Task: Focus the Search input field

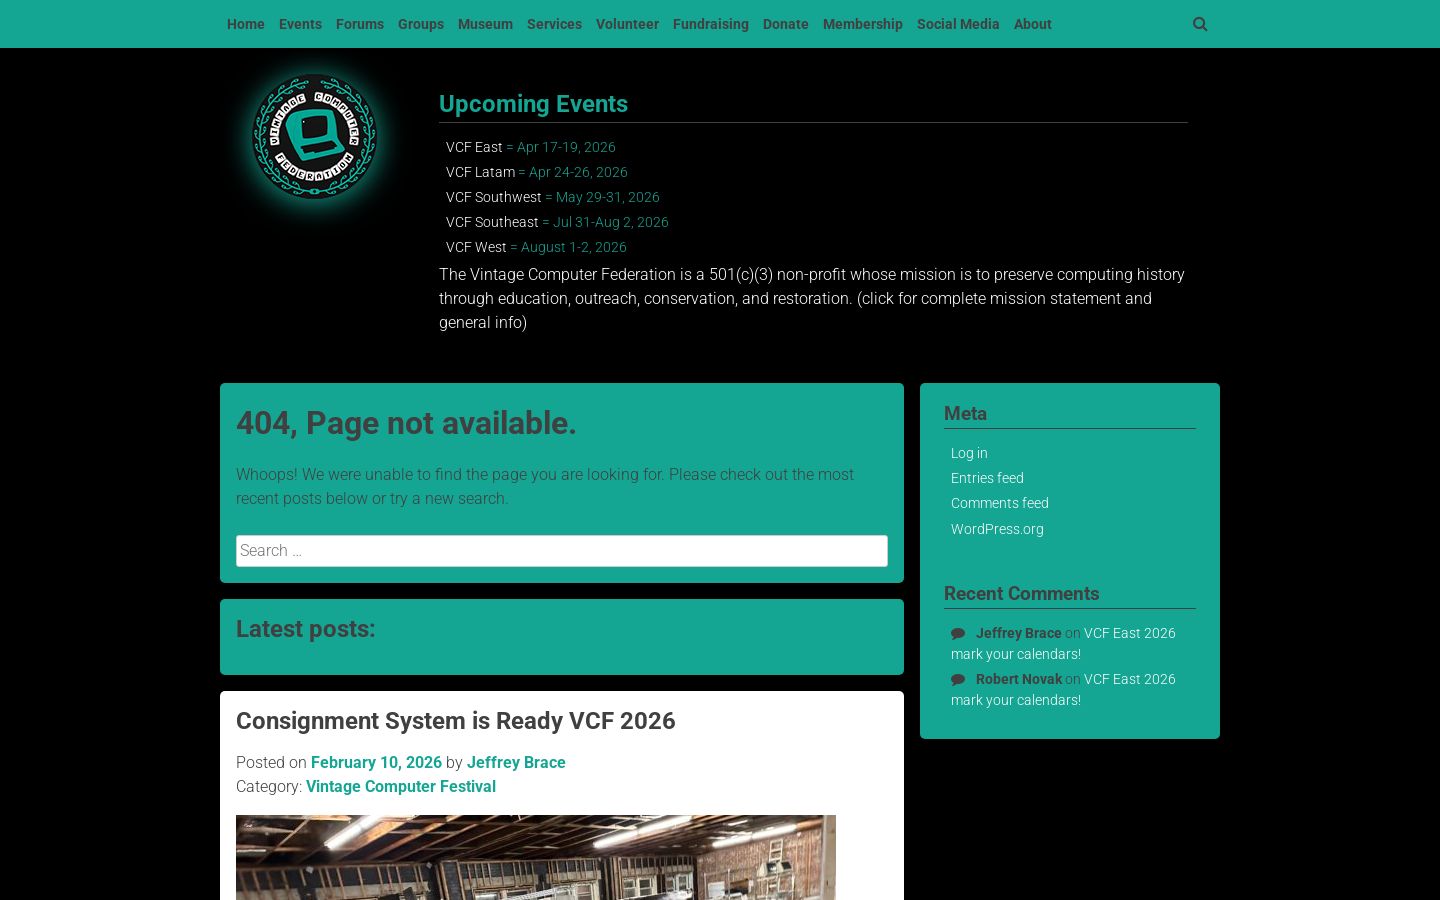Action: tap(562, 551)
